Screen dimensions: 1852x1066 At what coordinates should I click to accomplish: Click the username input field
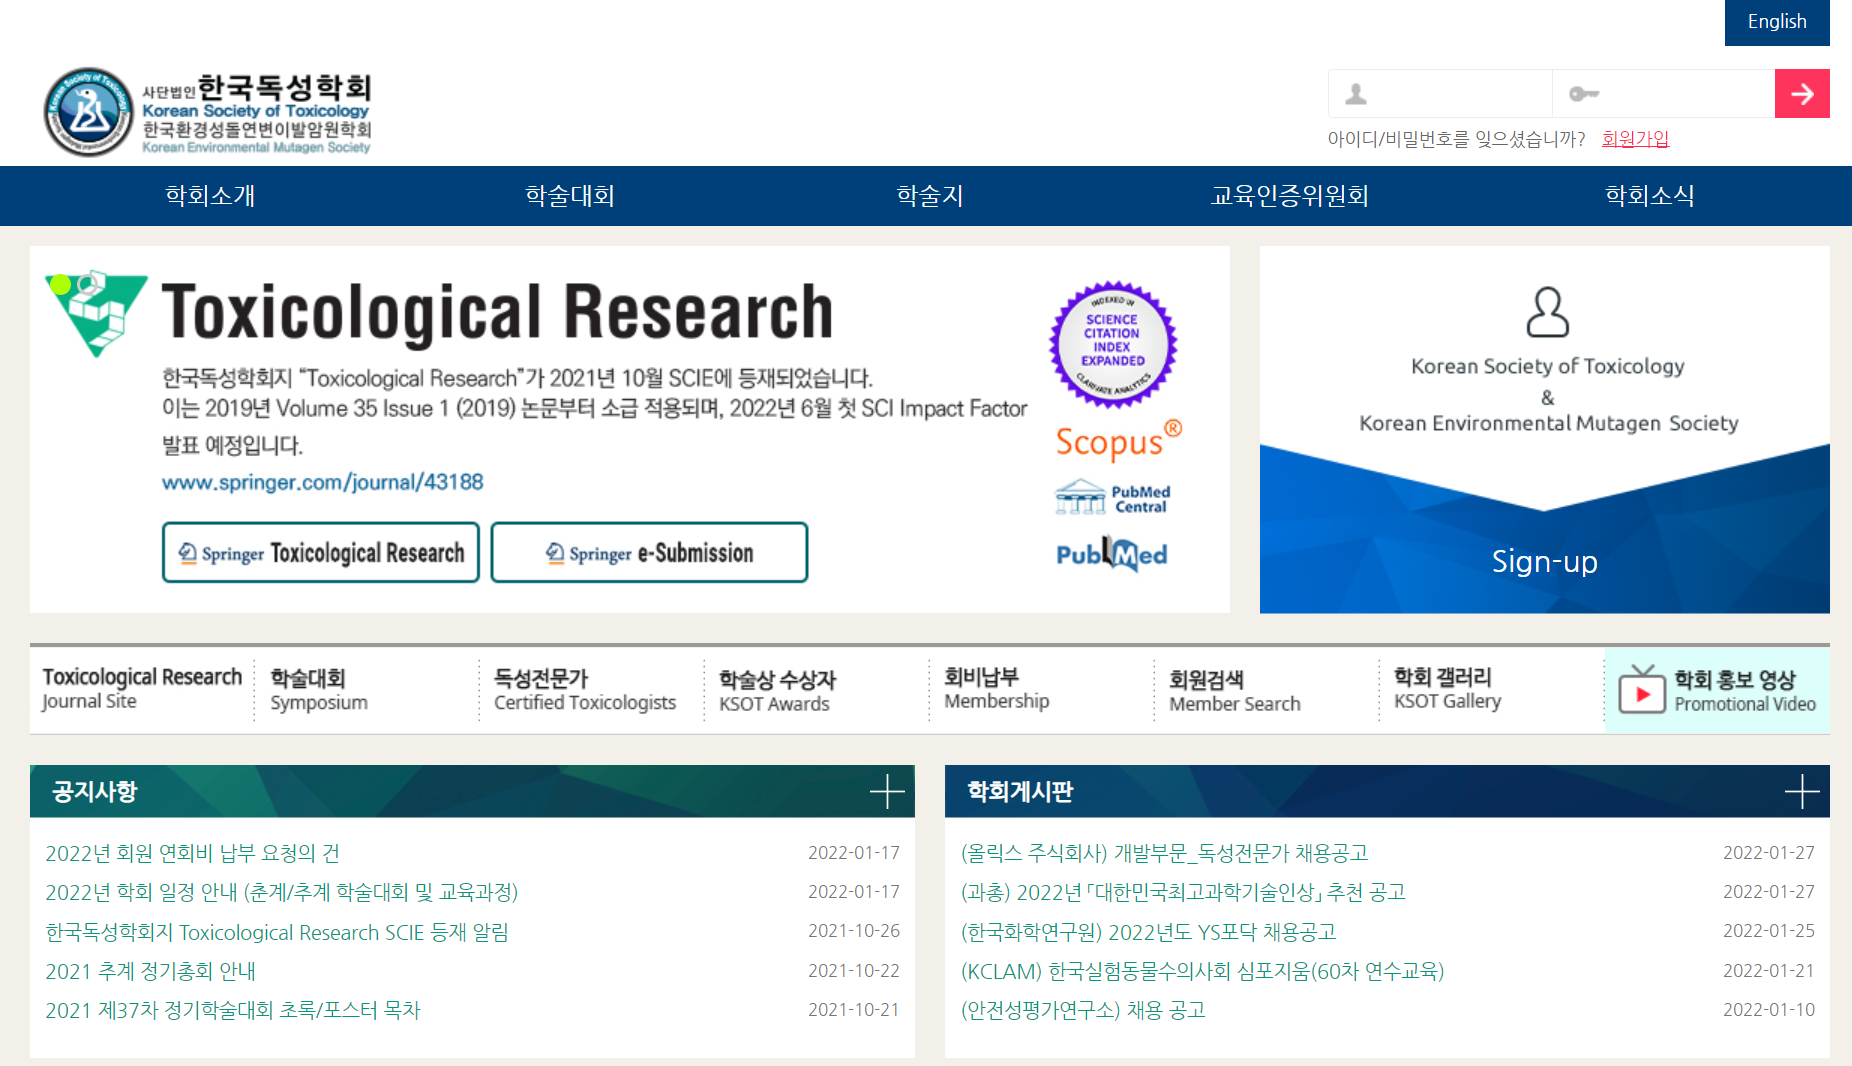tap(1450, 94)
